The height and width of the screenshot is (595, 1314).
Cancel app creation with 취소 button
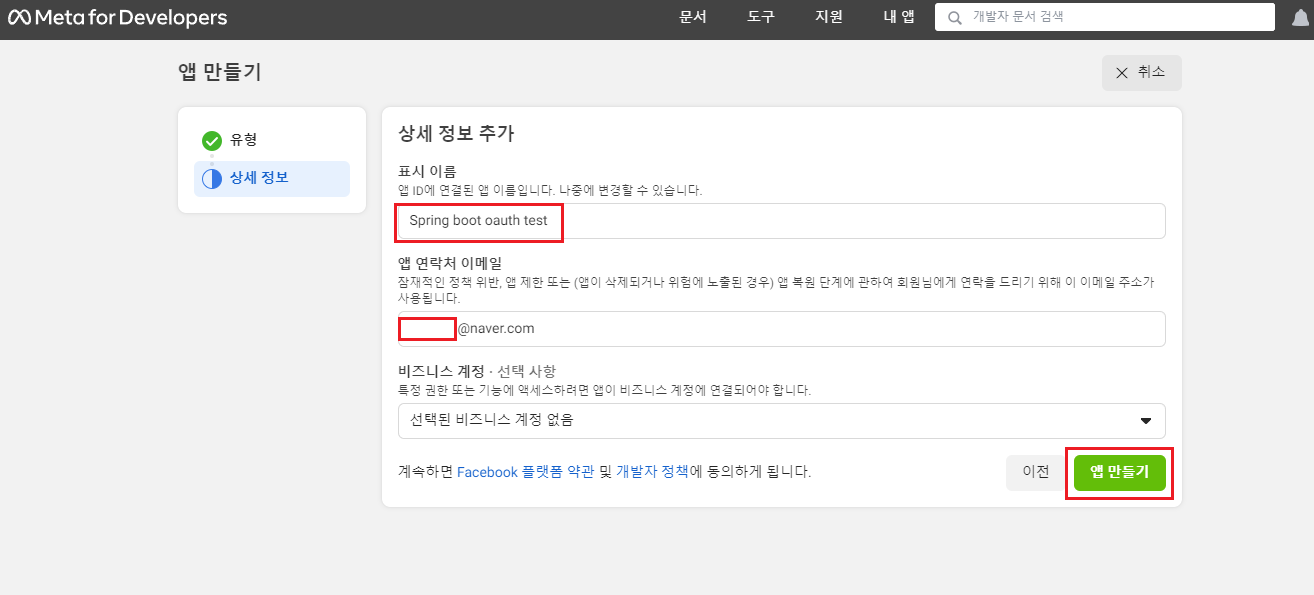point(1141,73)
